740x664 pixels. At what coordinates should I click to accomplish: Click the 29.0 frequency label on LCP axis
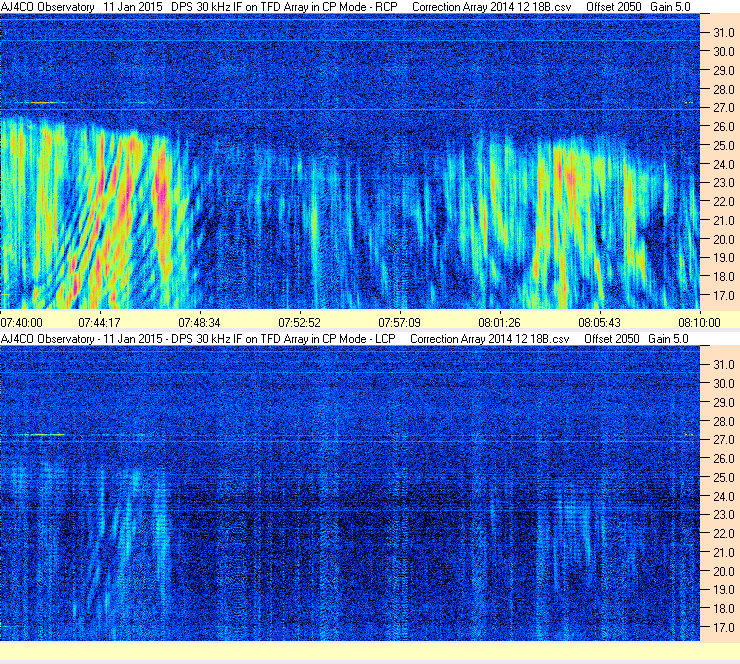click(723, 403)
